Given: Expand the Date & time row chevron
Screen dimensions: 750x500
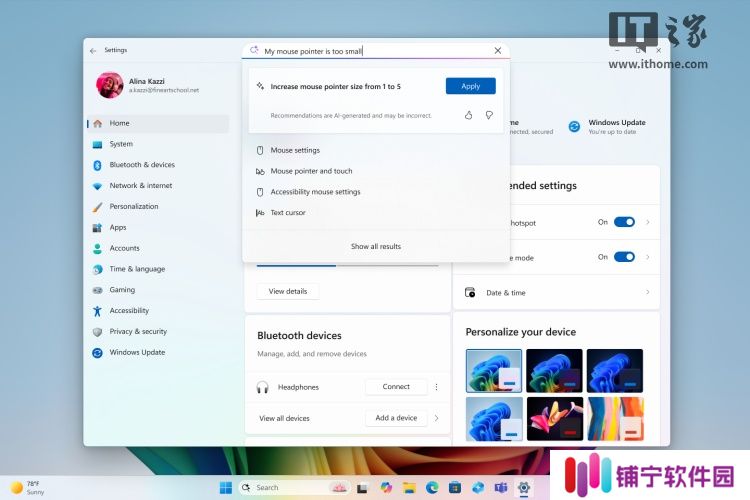Looking at the screenshot, I should click(x=648, y=292).
